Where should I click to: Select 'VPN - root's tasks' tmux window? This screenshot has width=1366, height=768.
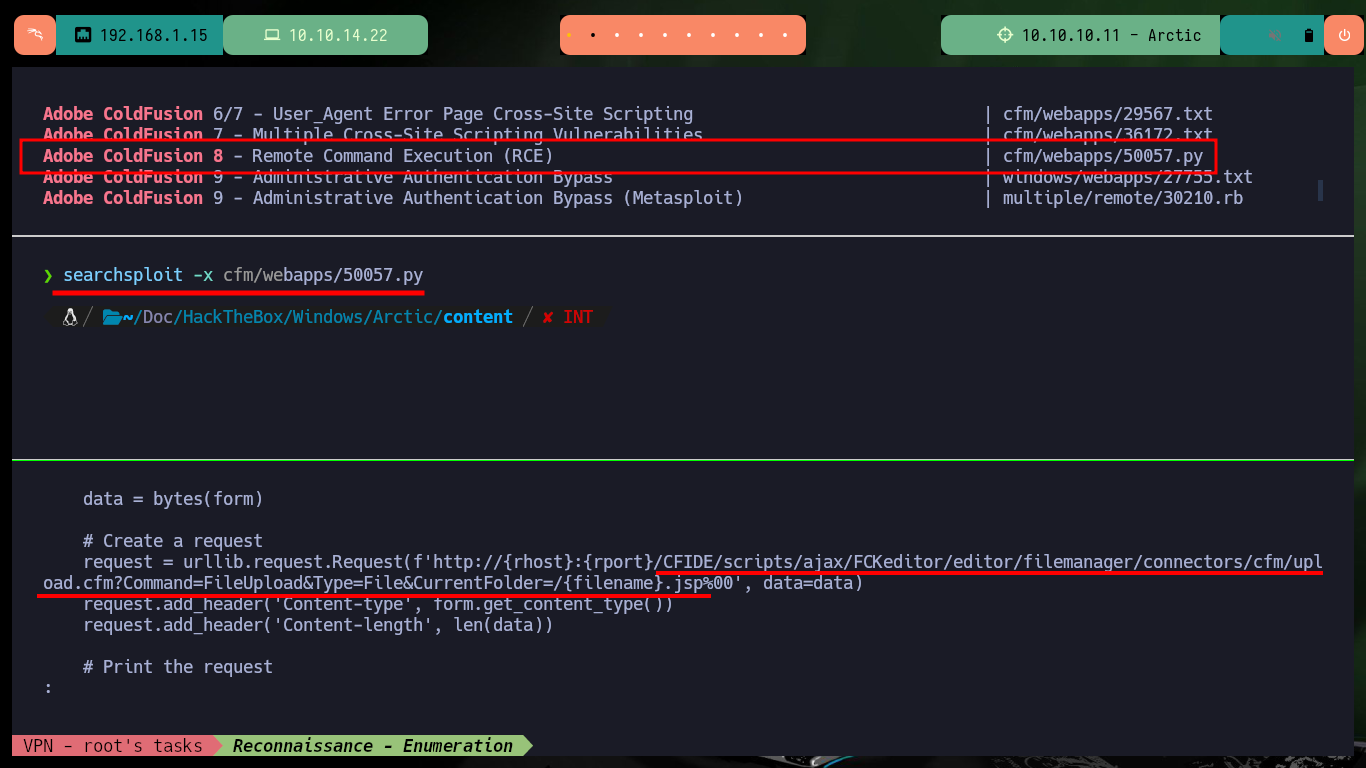coord(112,746)
